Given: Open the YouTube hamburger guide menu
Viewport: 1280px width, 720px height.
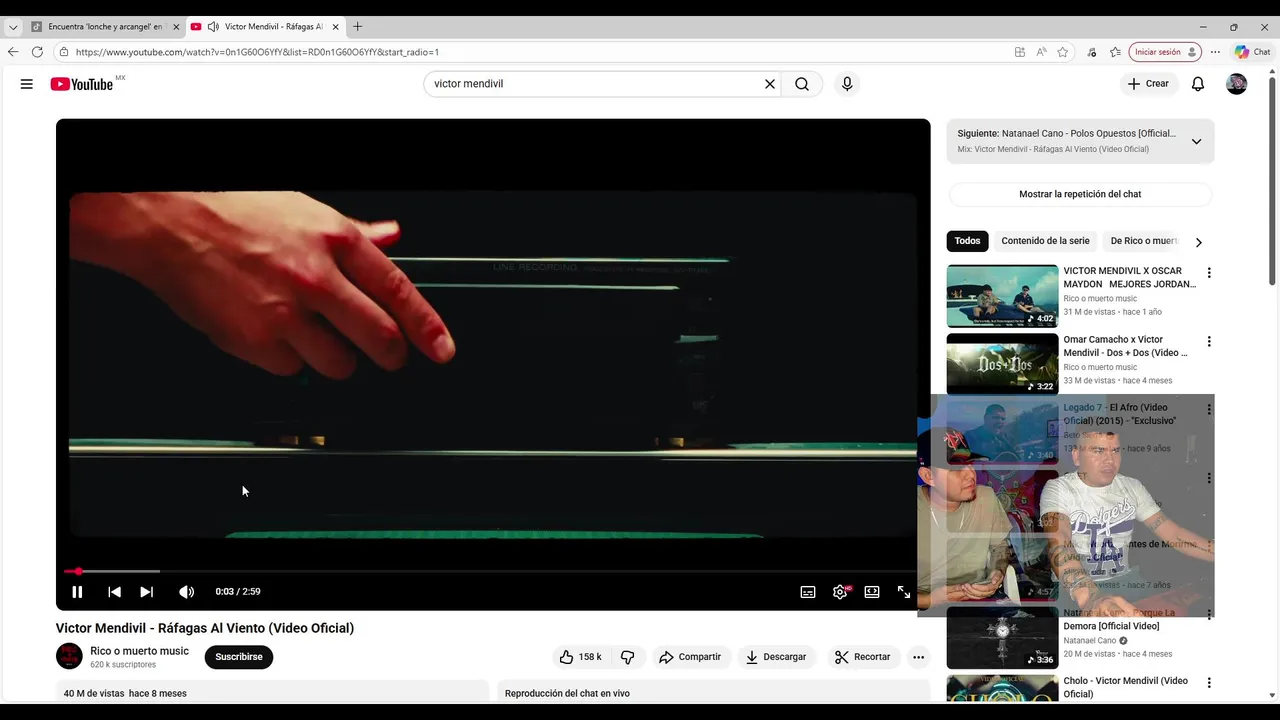Looking at the screenshot, I should 27,84.
